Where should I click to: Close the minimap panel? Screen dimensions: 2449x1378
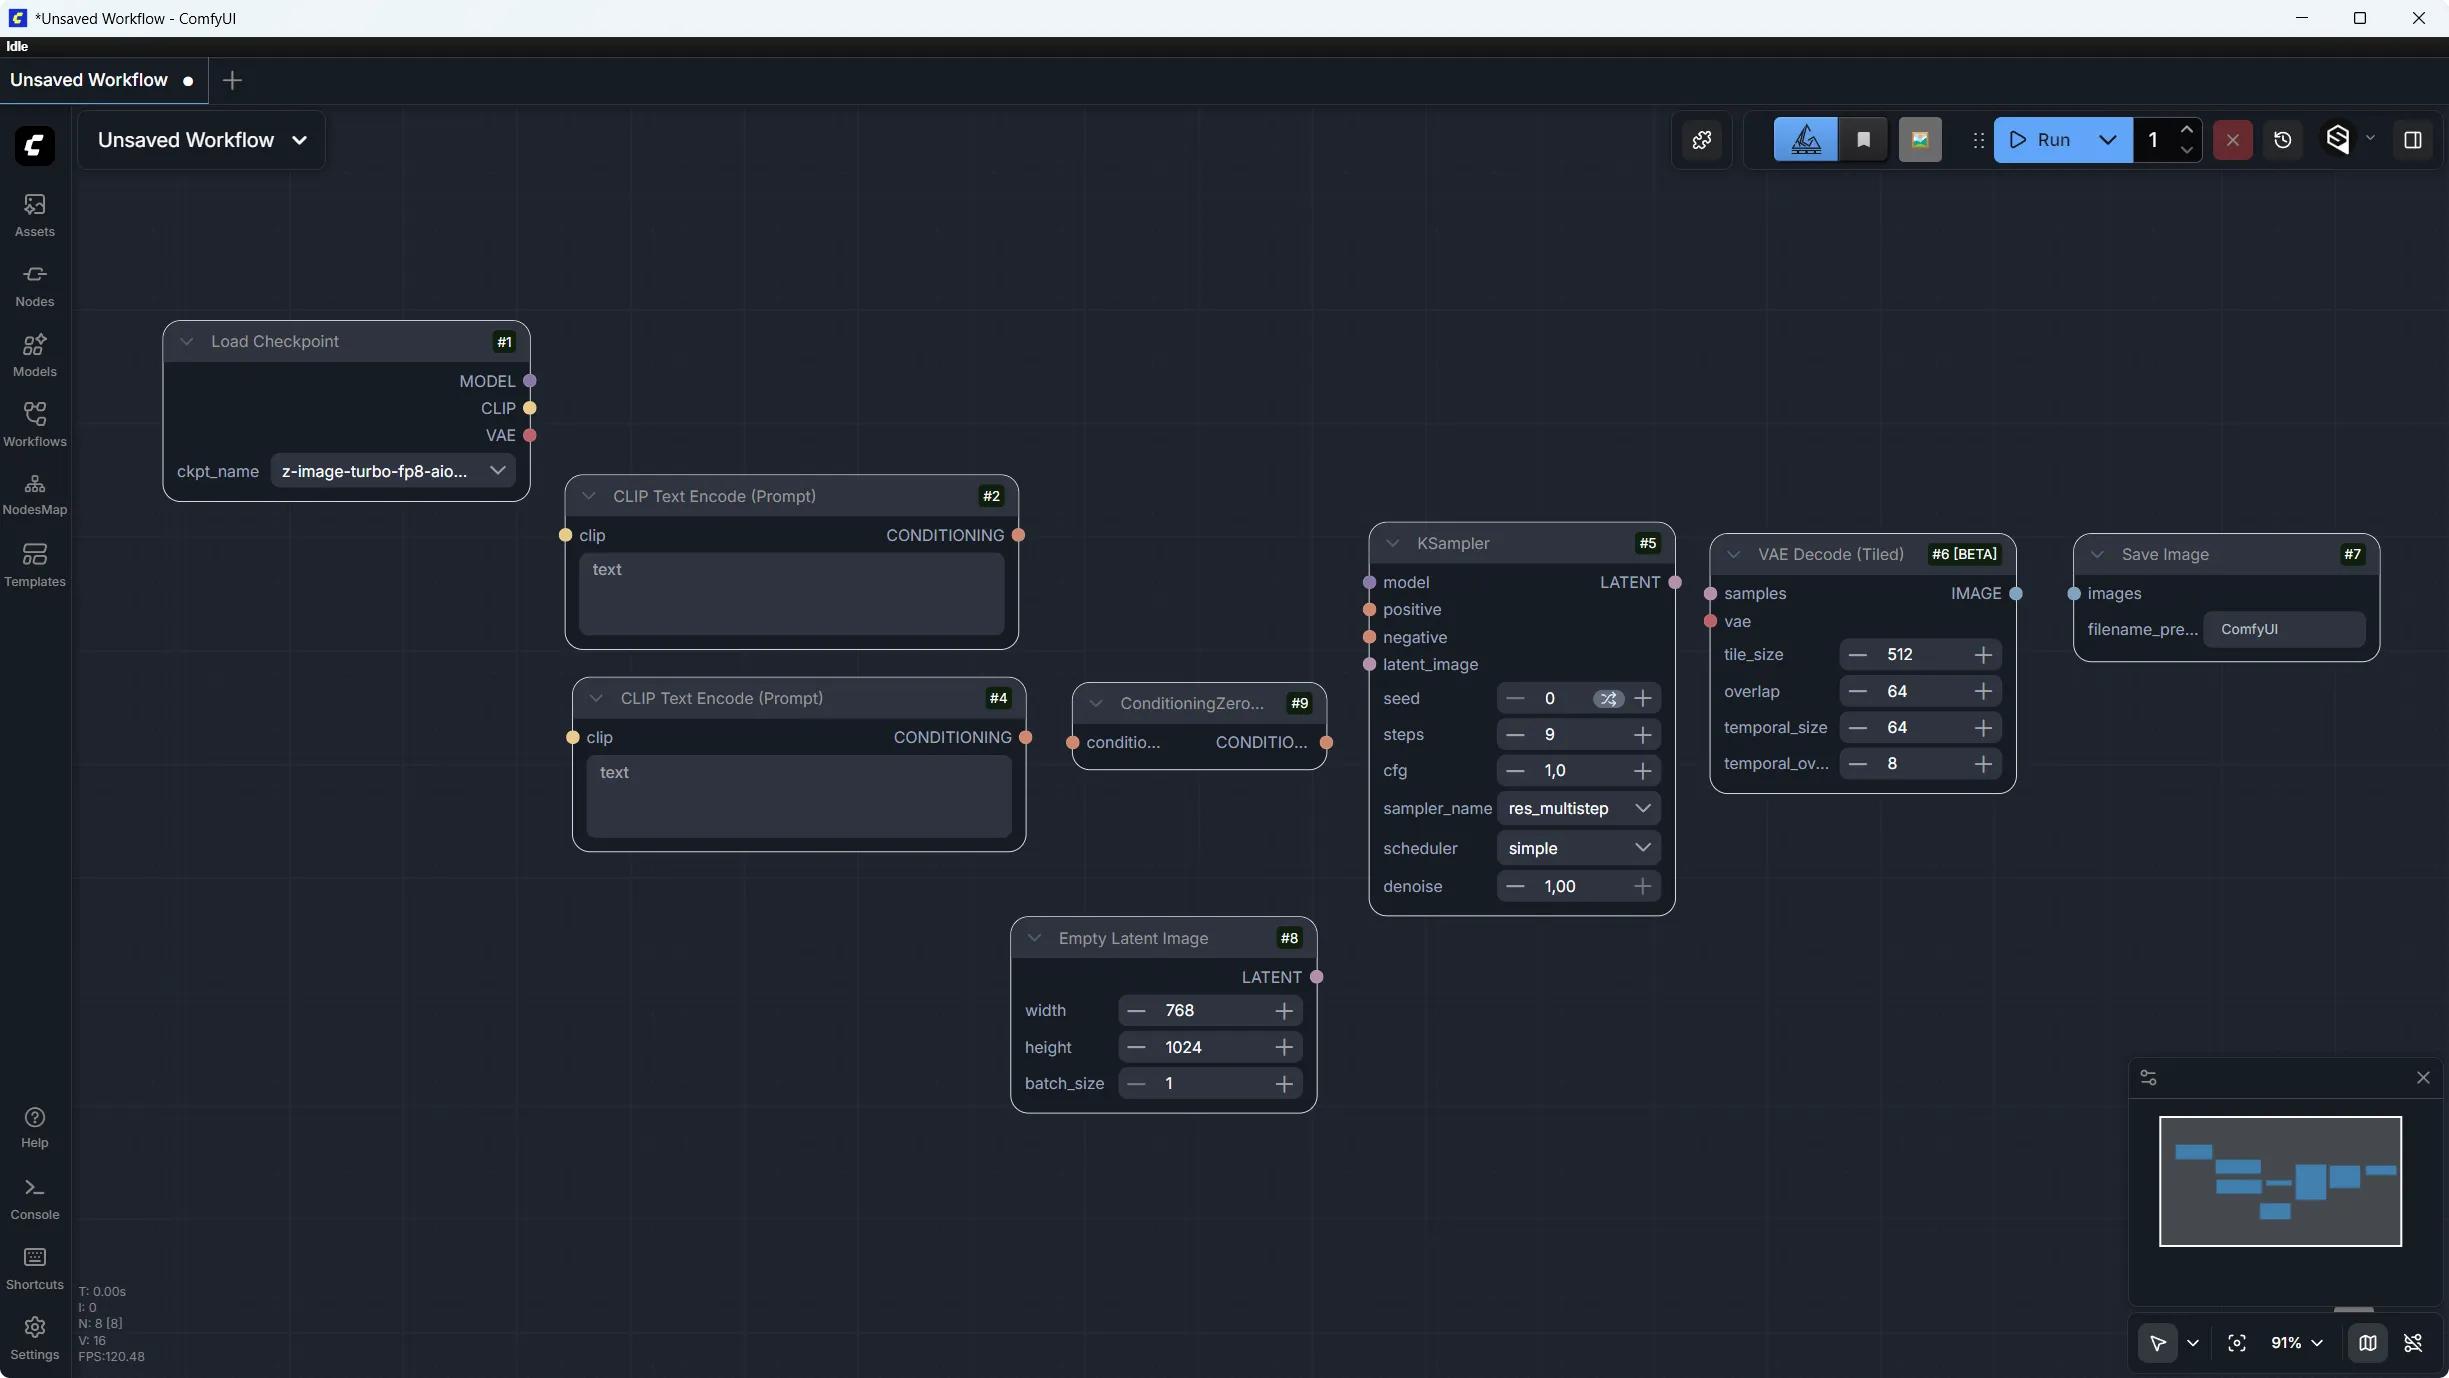tap(2423, 1078)
